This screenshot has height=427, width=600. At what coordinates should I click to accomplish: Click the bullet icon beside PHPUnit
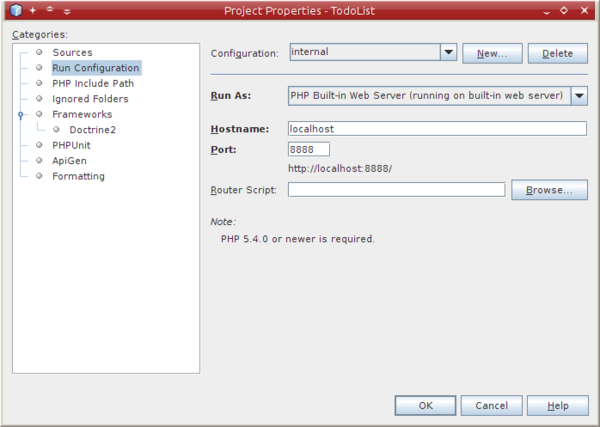(x=40, y=145)
